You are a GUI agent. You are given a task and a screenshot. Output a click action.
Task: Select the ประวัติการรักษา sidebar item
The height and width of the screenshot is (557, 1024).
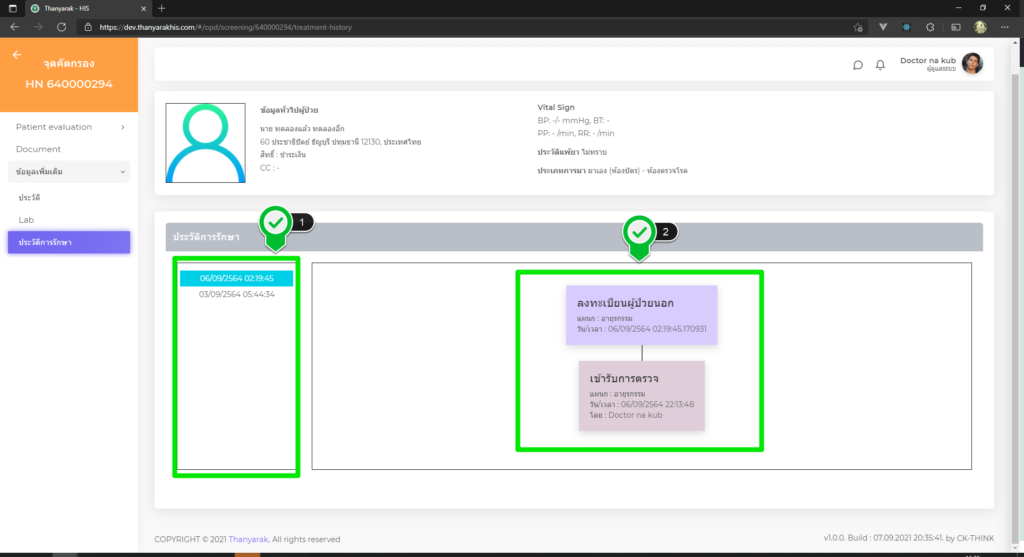69,242
